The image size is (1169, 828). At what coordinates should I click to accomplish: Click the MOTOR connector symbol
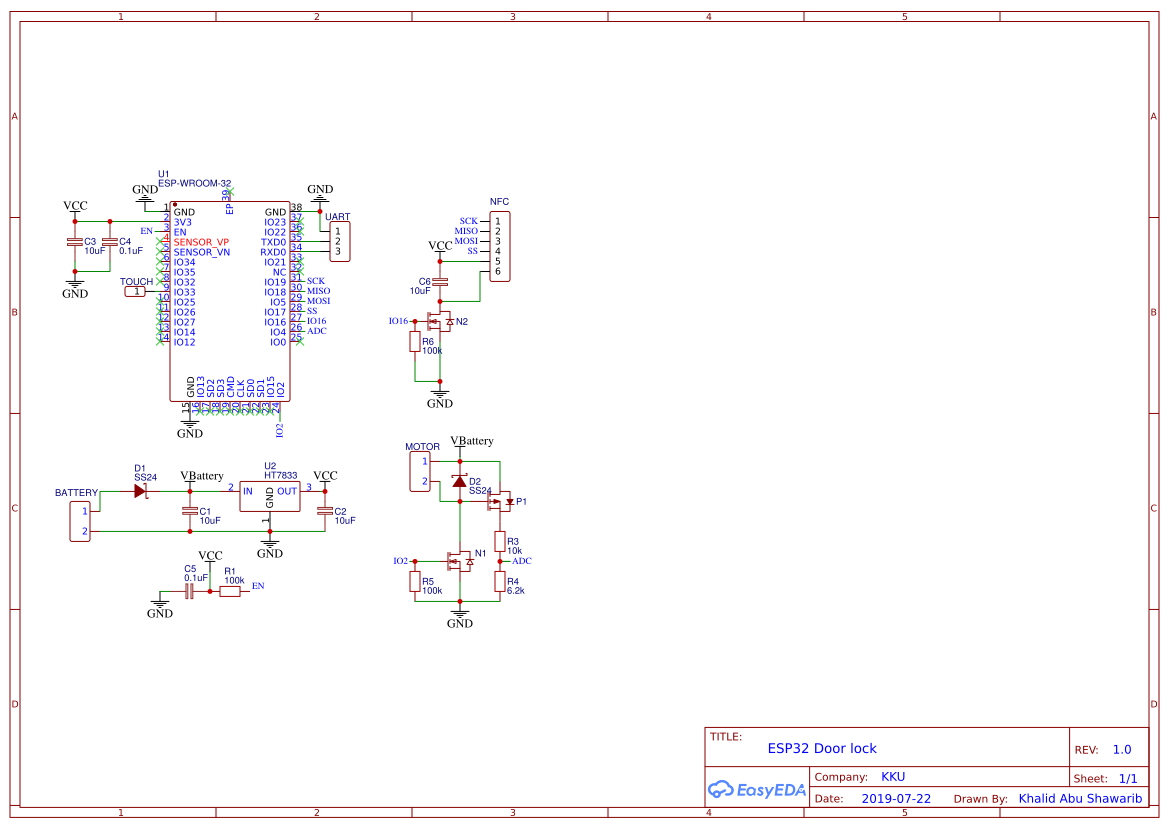coord(420,471)
